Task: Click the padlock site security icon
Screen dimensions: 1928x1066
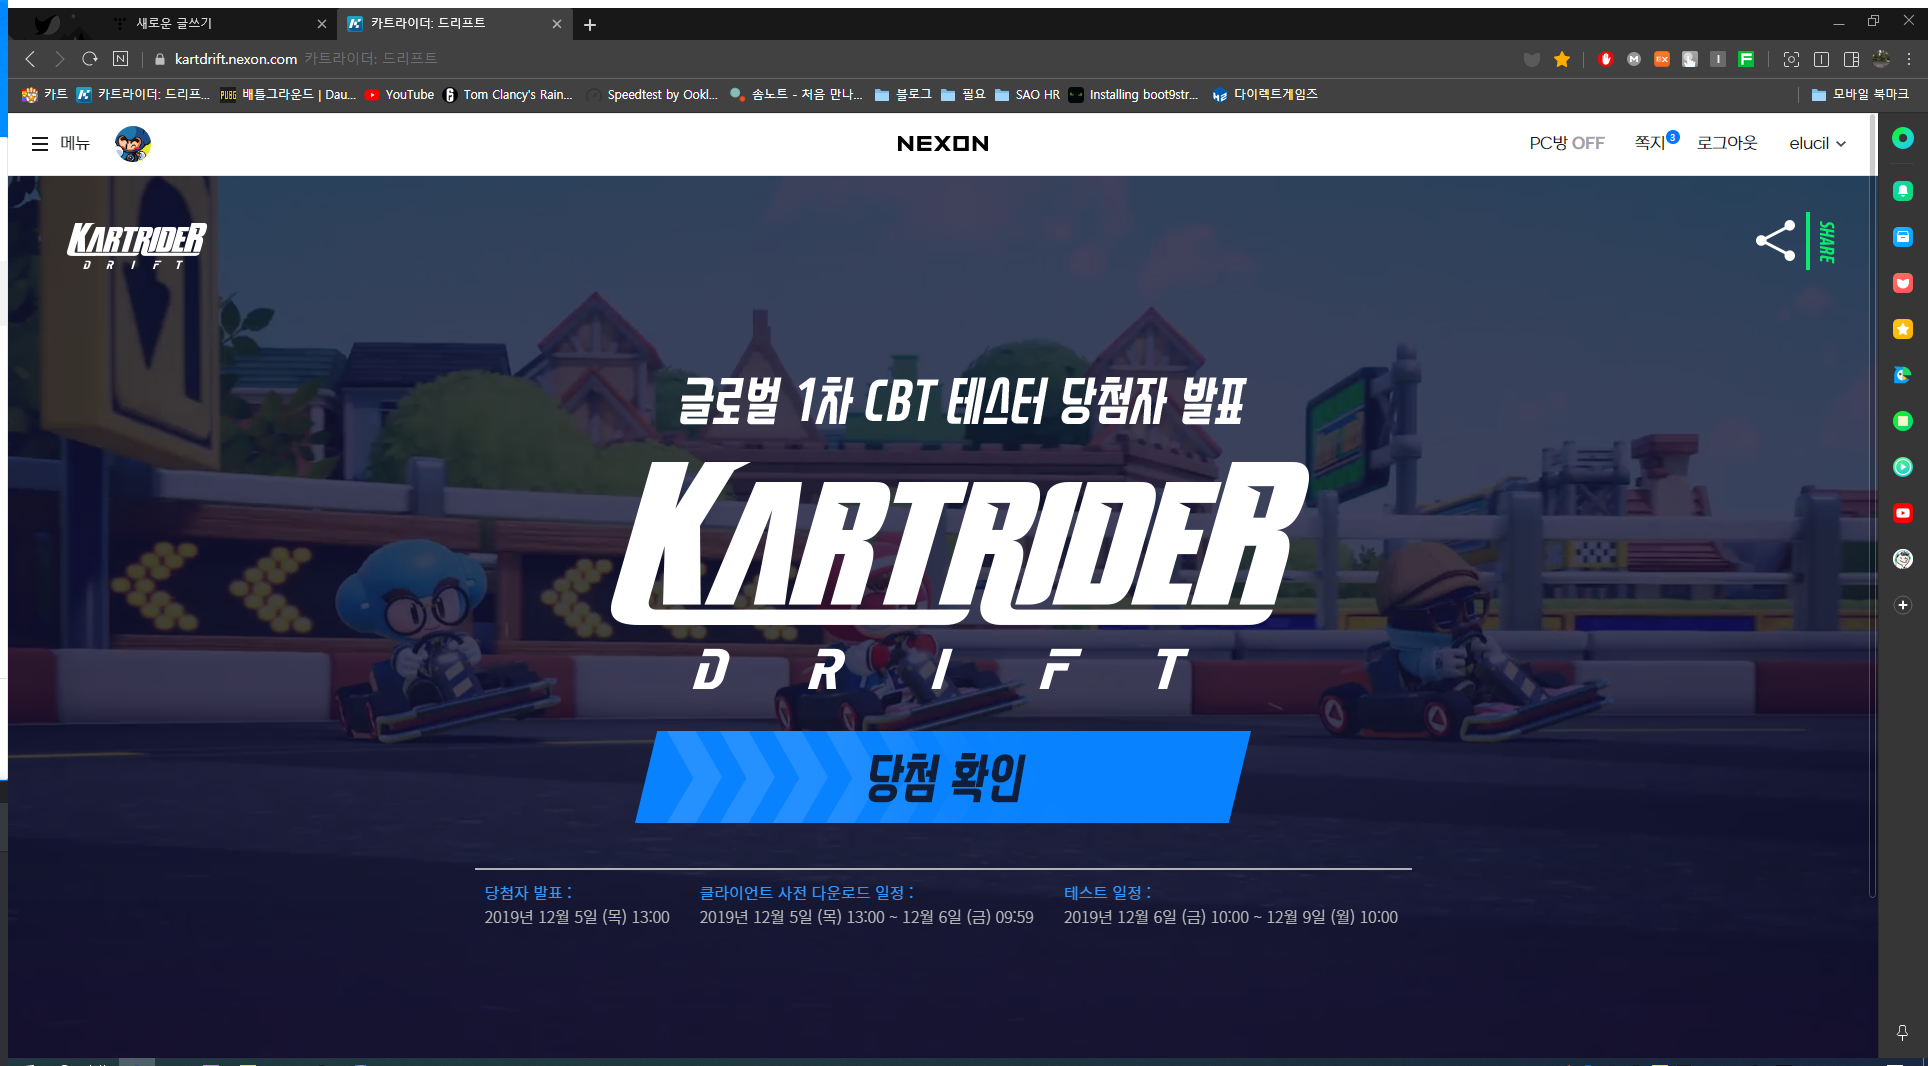Action: [159, 59]
